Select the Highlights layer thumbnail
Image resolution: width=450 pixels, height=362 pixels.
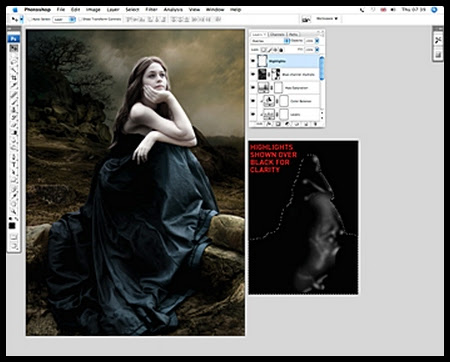262,61
